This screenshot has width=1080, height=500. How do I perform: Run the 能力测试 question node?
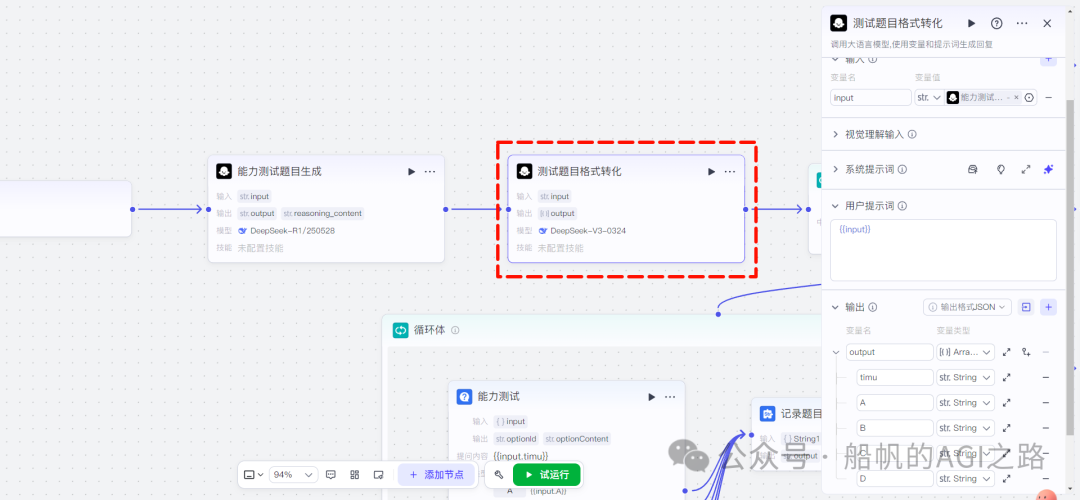pyautogui.click(x=652, y=397)
